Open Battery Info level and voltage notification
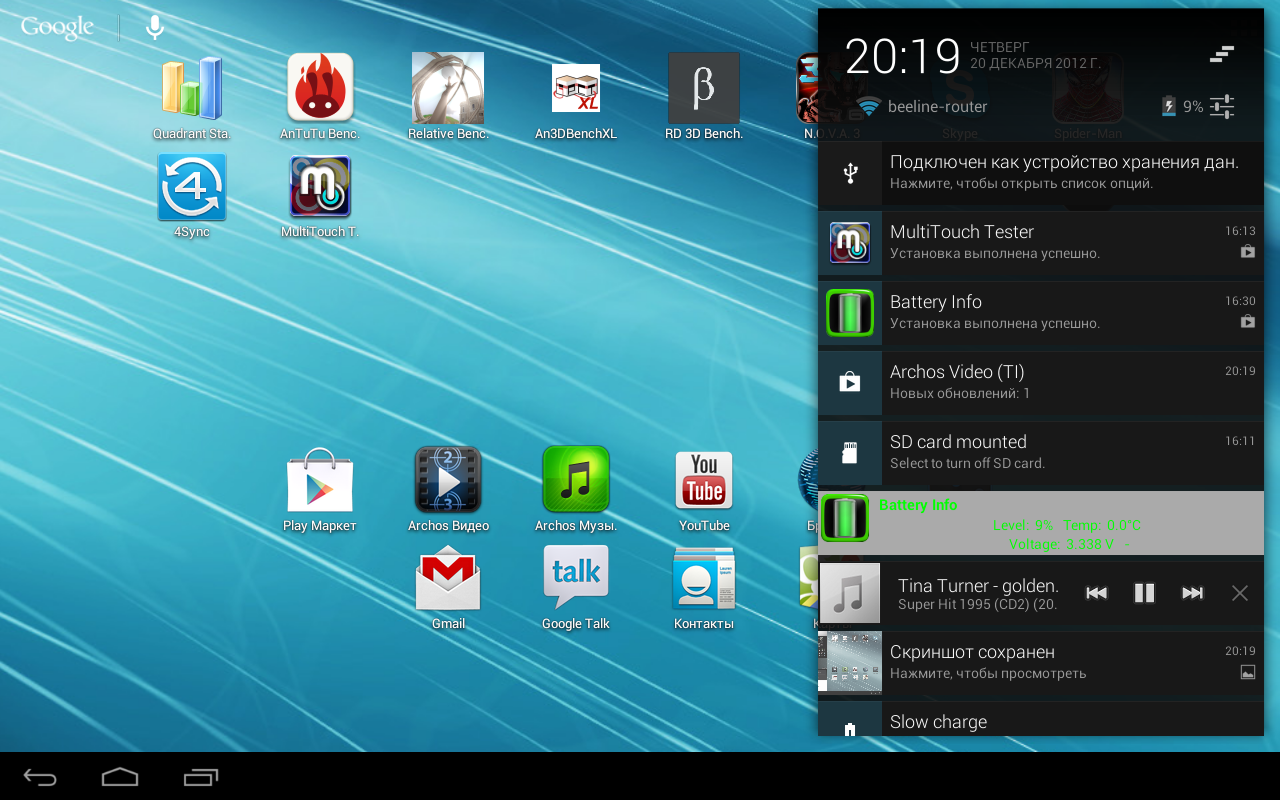The height and width of the screenshot is (800, 1280). 1041,523
